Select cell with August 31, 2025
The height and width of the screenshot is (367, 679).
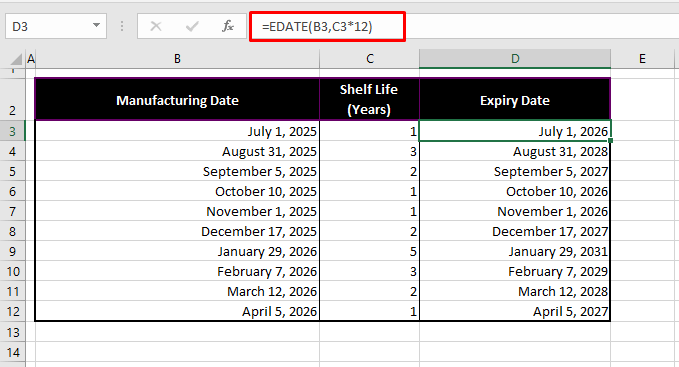point(178,151)
